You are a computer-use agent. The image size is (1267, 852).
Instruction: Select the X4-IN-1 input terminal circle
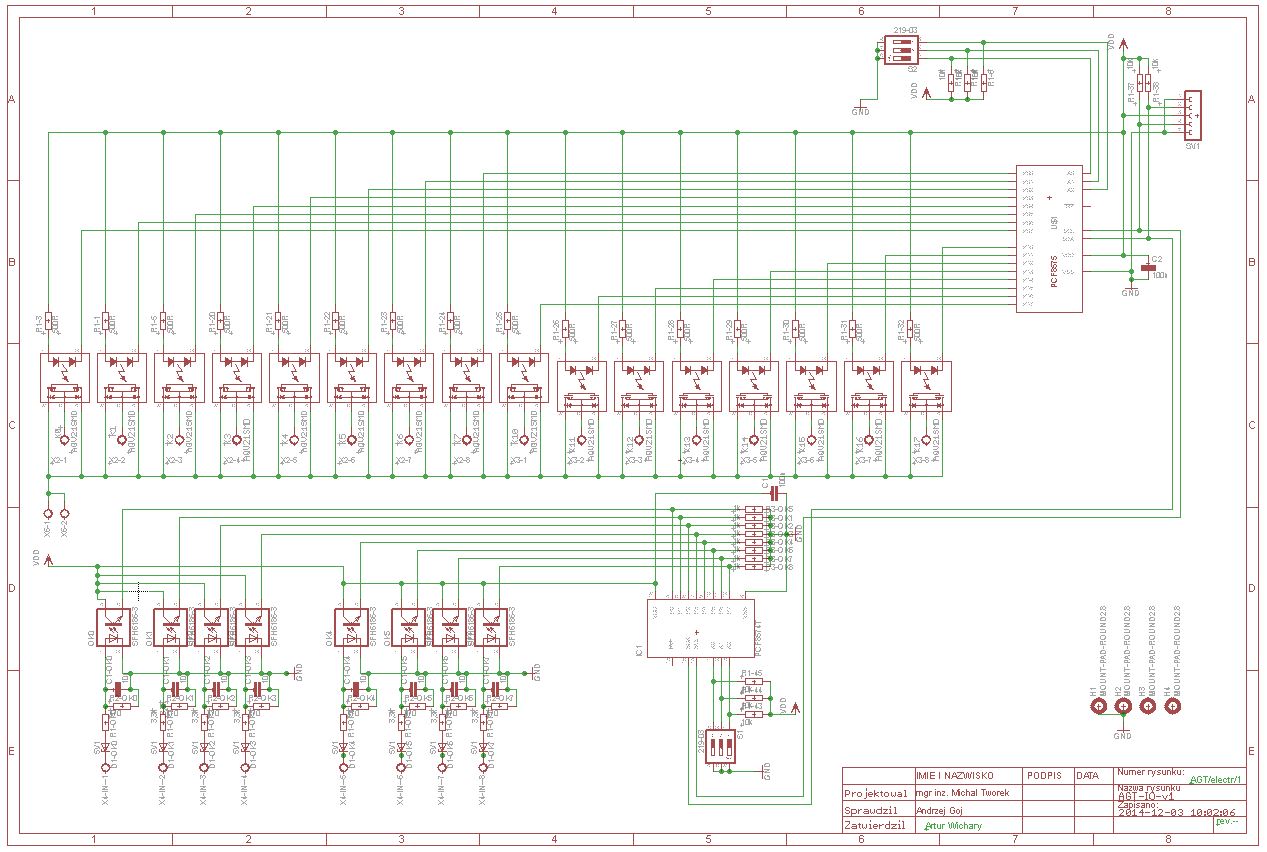pos(105,769)
